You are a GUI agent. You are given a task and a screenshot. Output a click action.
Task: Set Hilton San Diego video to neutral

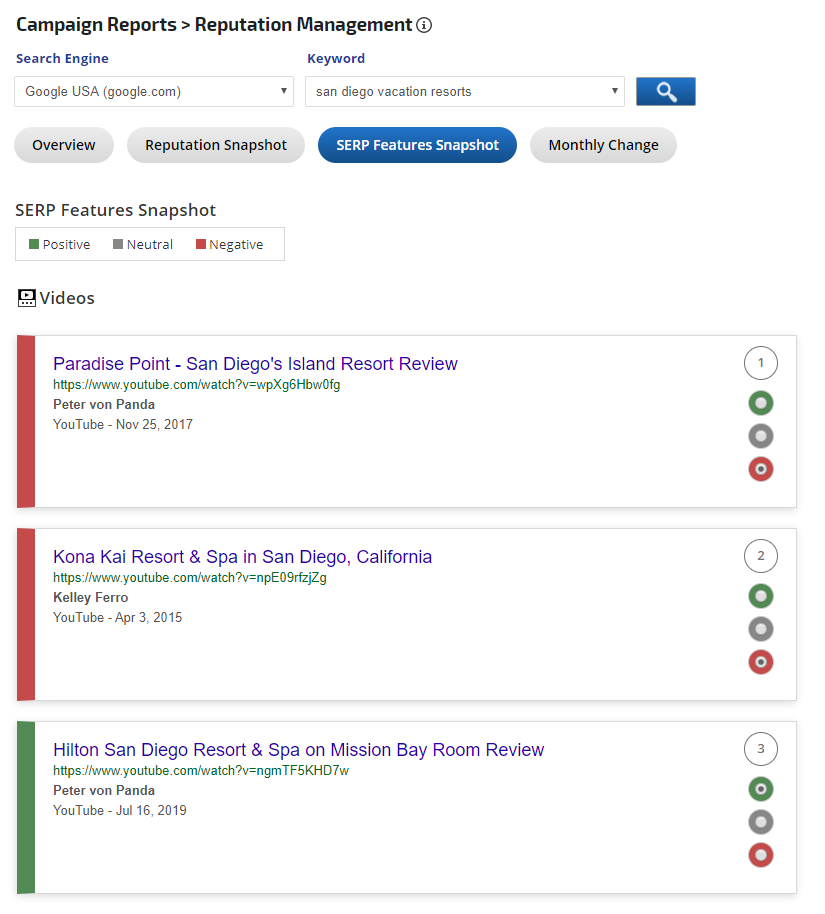(x=761, y=822)
